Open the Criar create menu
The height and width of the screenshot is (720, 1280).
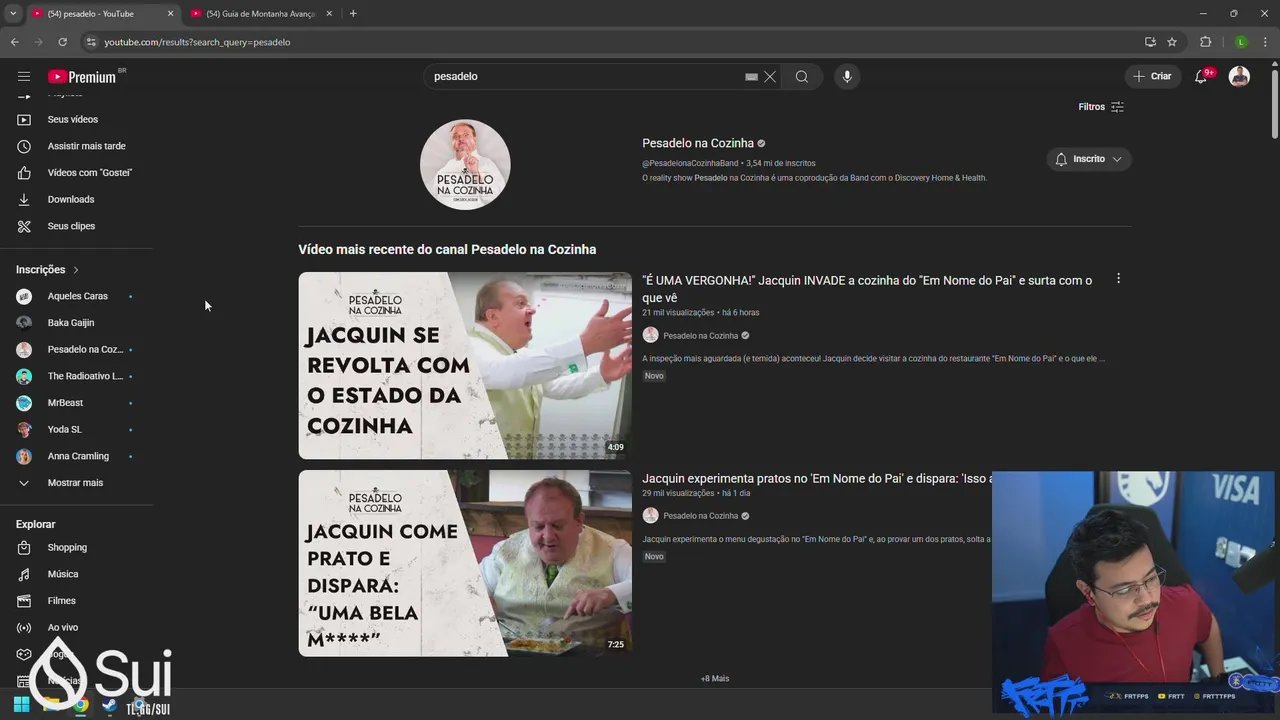pyautogui.click(x=1152, y=76)
